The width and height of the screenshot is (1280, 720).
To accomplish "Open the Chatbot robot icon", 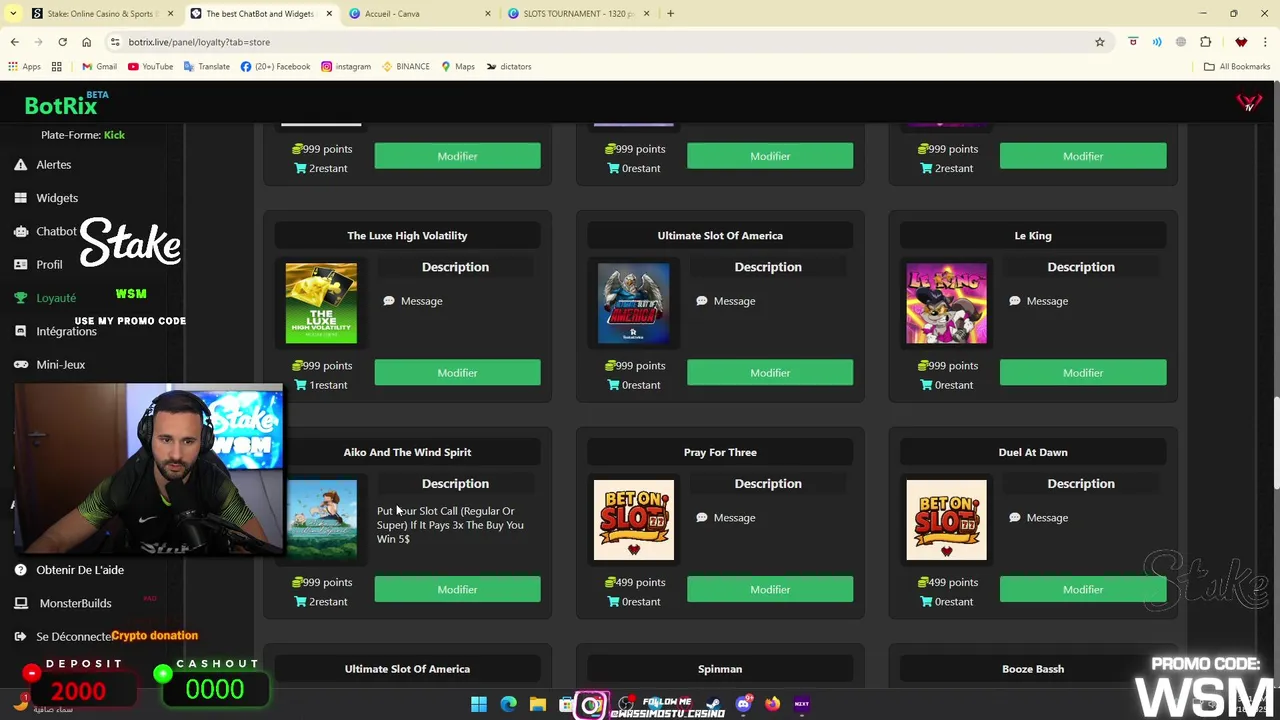I will pyautogui.click(x=20, y=231).
